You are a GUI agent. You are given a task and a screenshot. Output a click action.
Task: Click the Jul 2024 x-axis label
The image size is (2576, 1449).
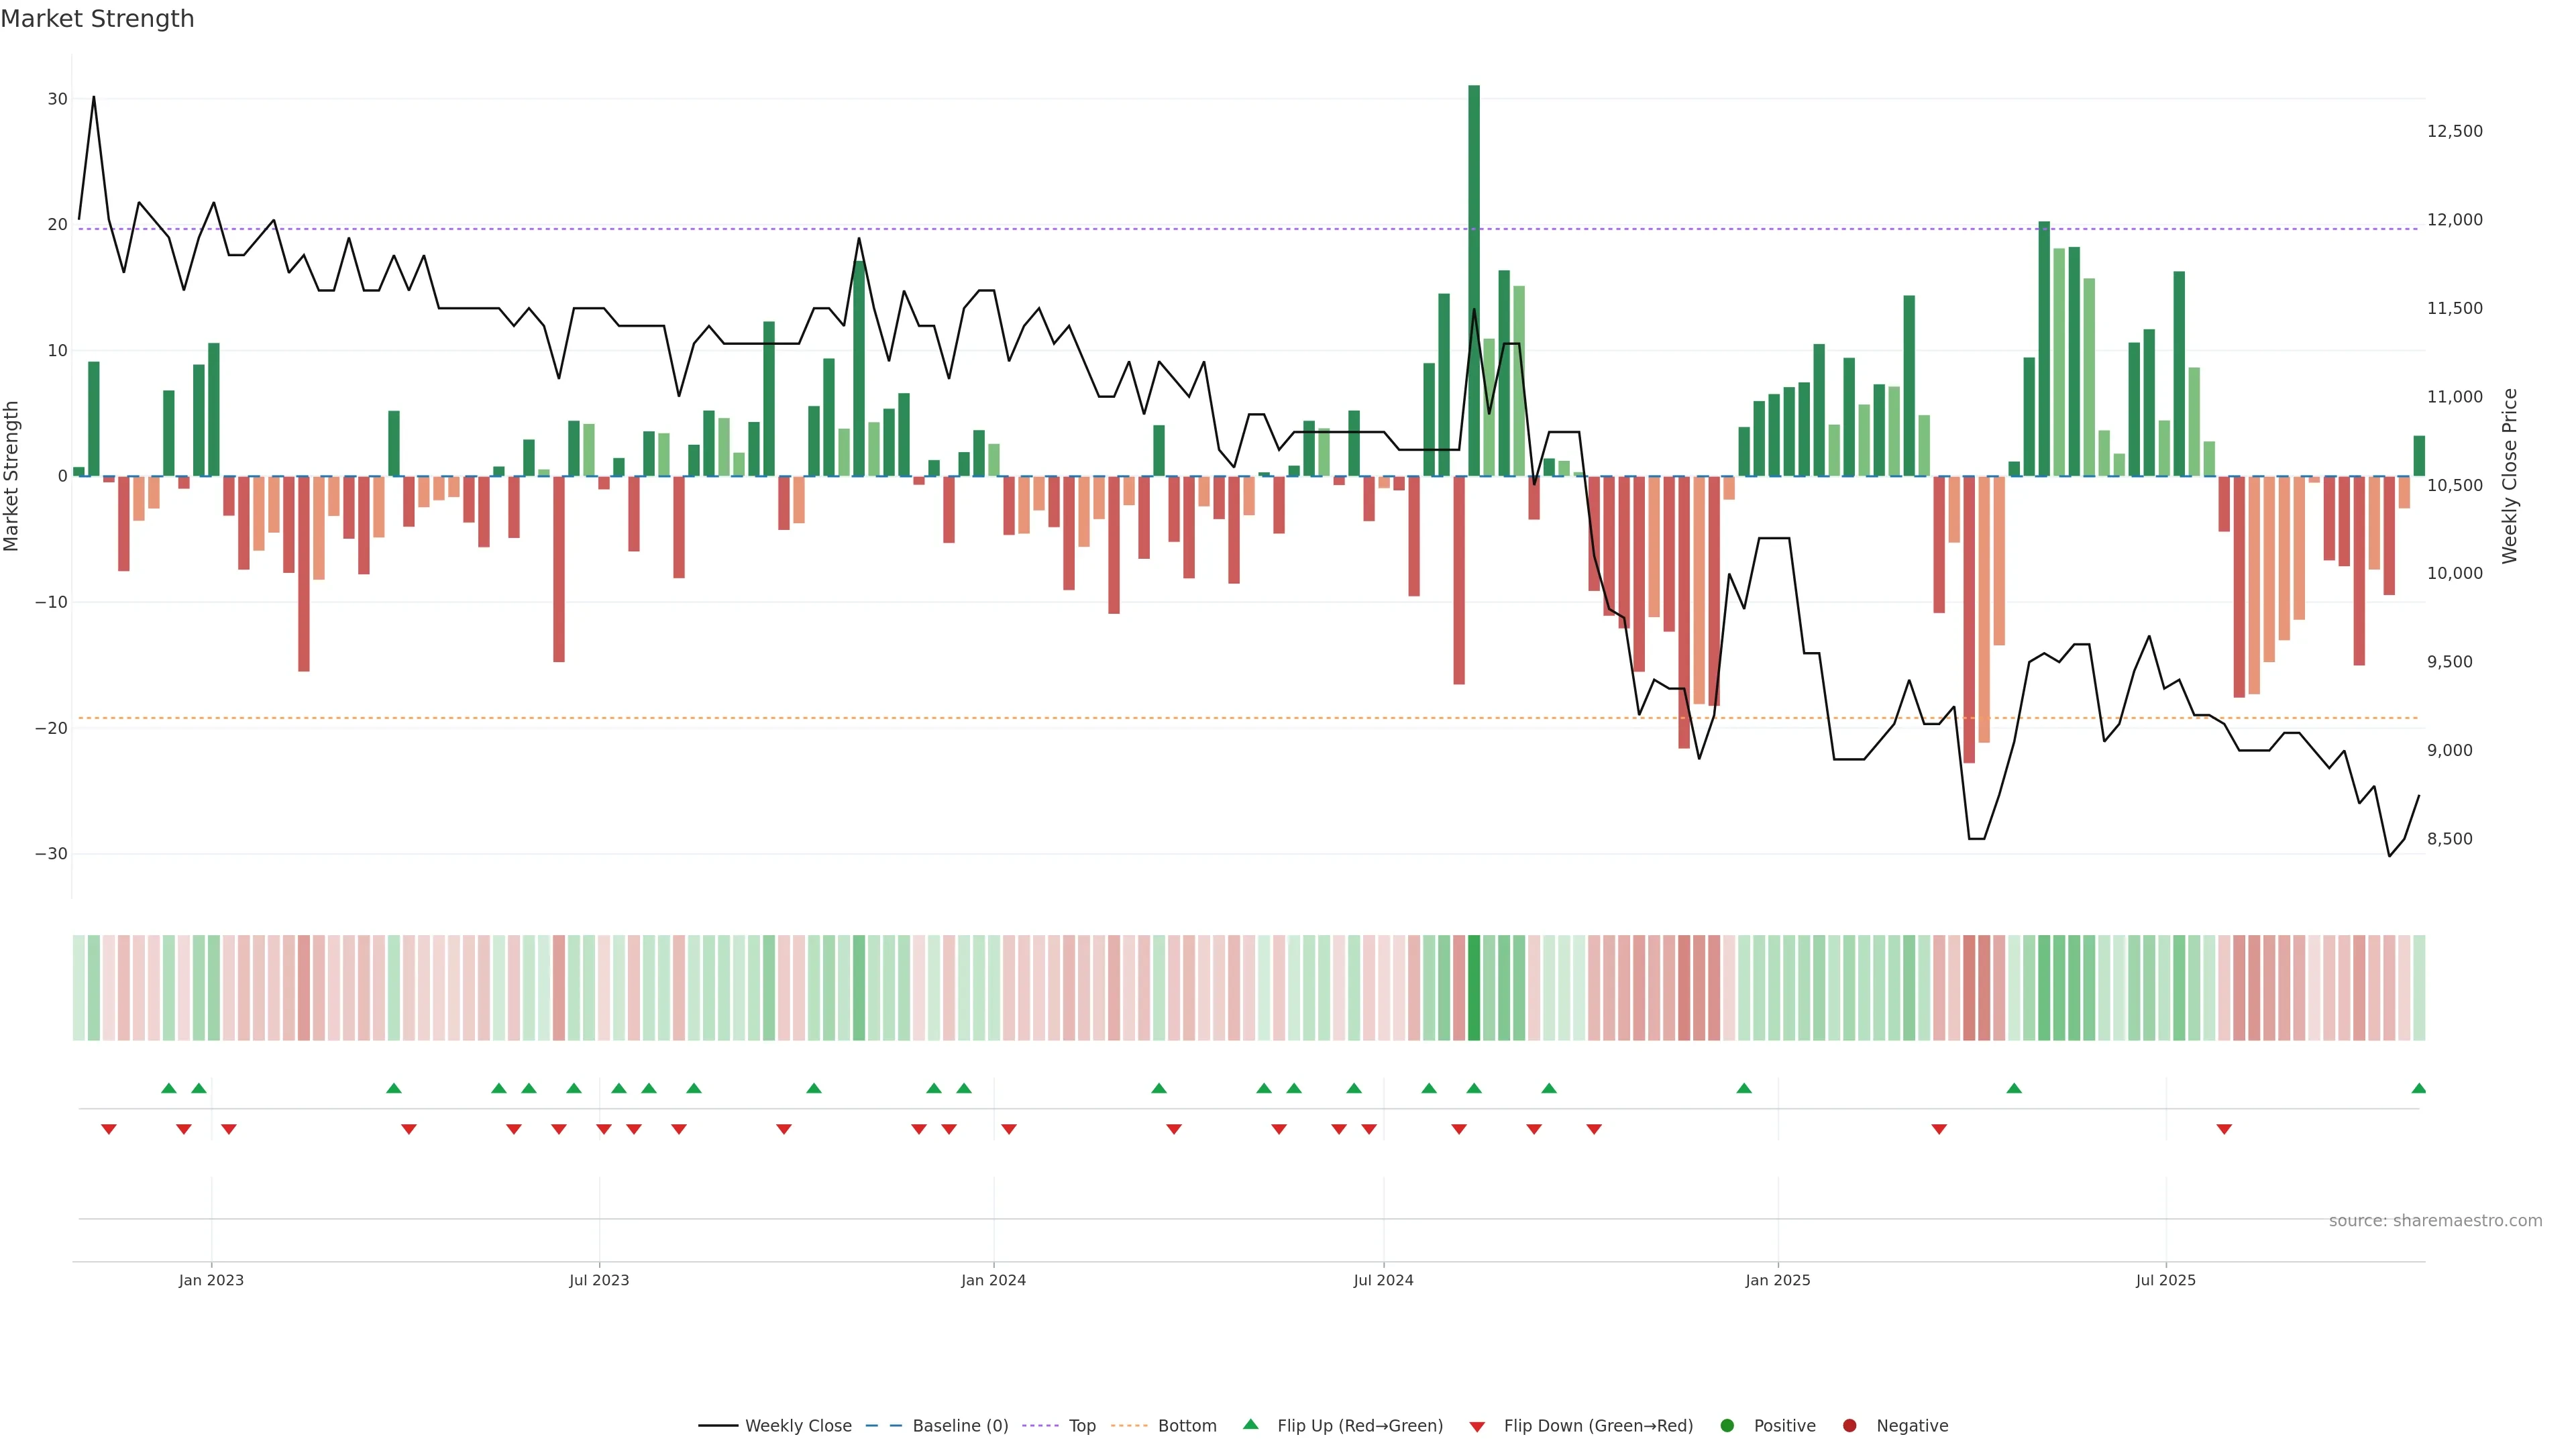(1383, 1280)
